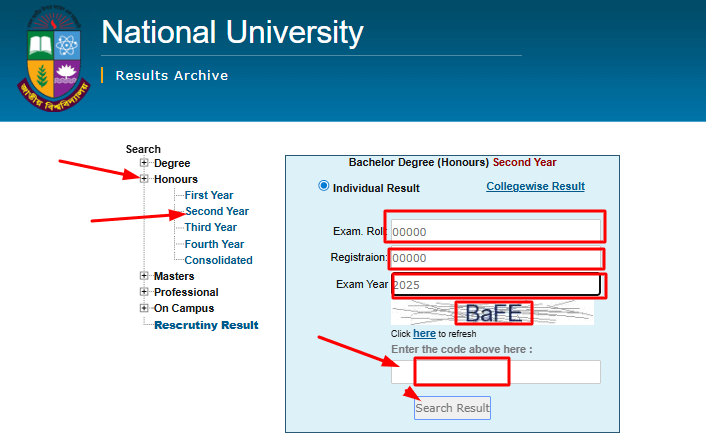Open Honours Second Year results

[x=217, y=211]
